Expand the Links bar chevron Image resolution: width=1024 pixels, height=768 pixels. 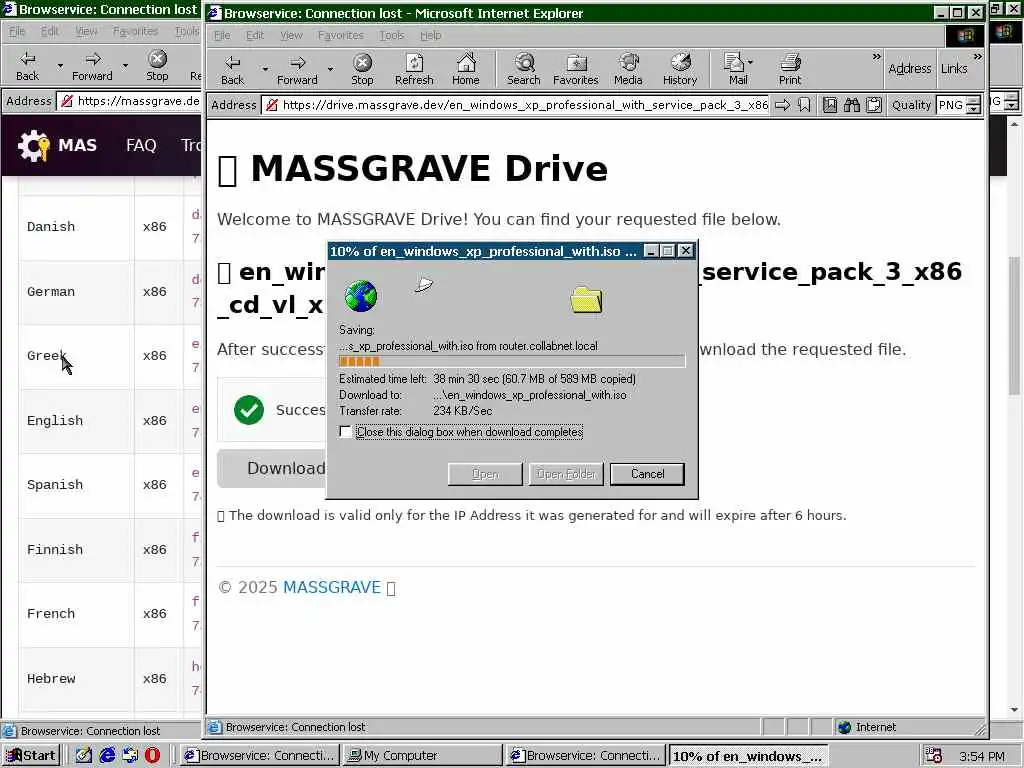(x=977, y=57)
